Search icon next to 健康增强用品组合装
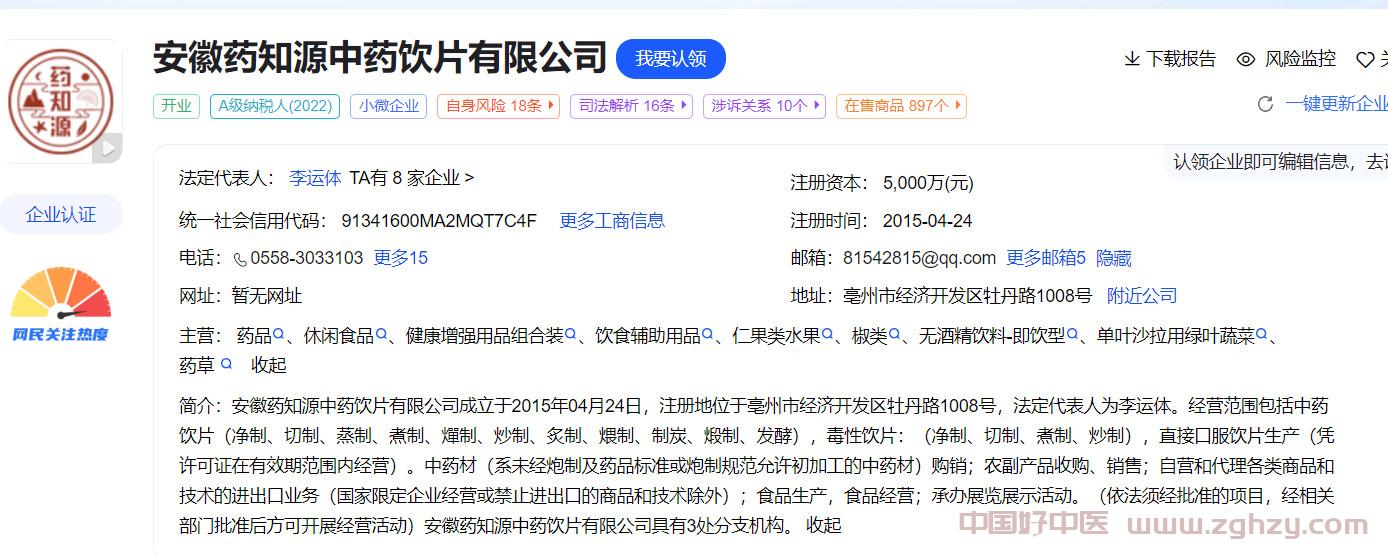The image size is (1388, 554). (570, 335)
